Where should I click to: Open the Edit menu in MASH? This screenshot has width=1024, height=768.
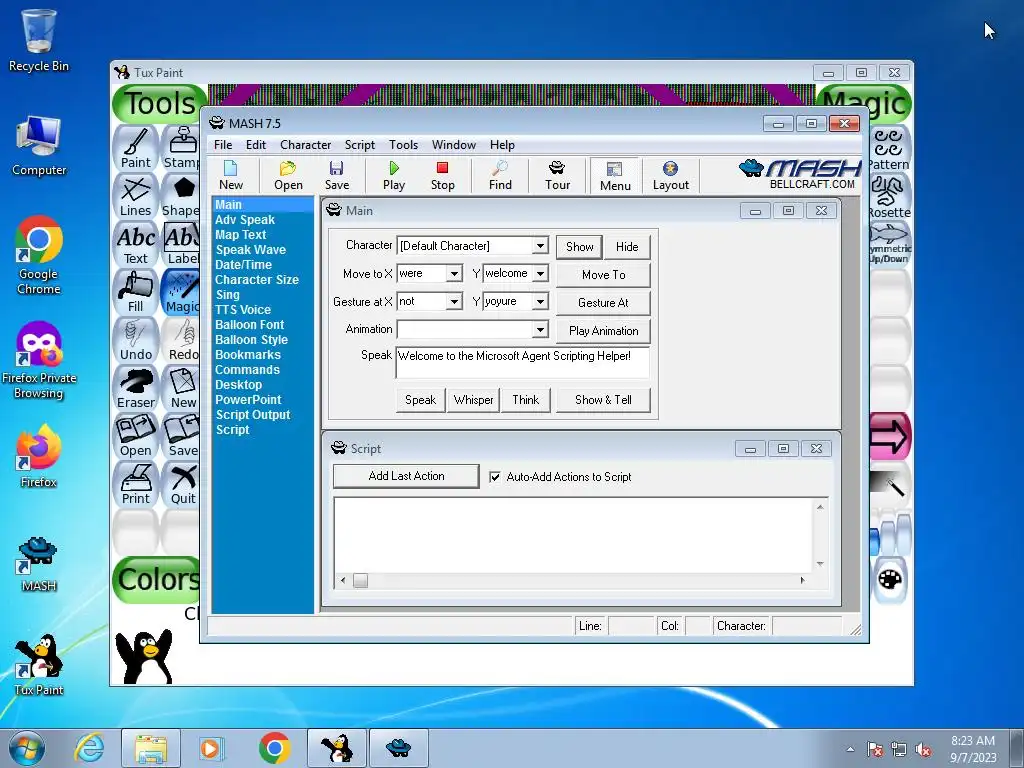point(256,145)
